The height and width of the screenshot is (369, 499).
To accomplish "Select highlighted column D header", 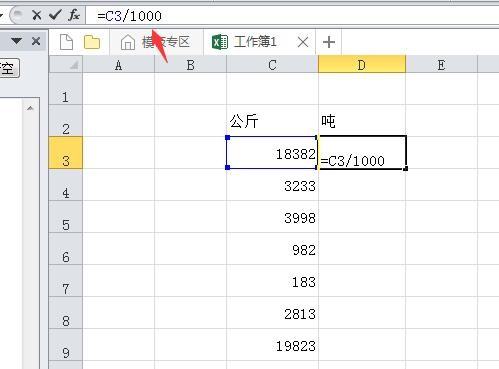I will tap(362, 64).
